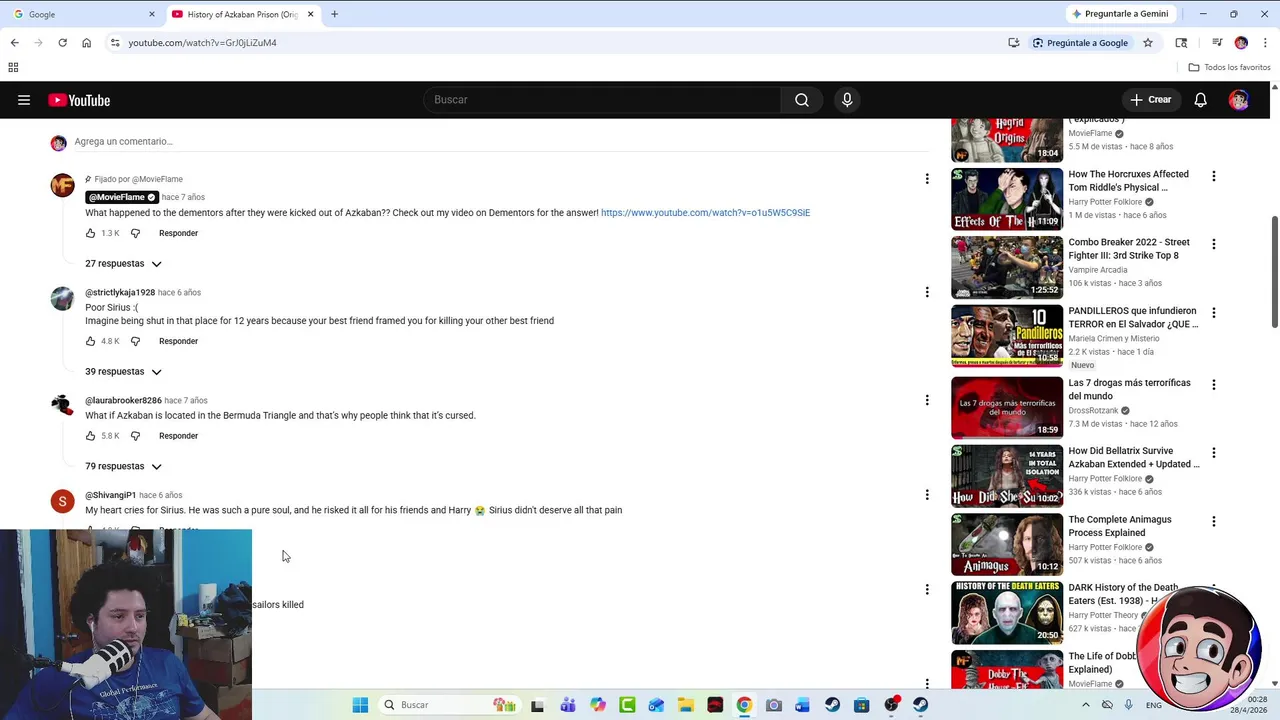
Task: Reply to the pinned MovieFlame comment
Action: tap(179, 233)
